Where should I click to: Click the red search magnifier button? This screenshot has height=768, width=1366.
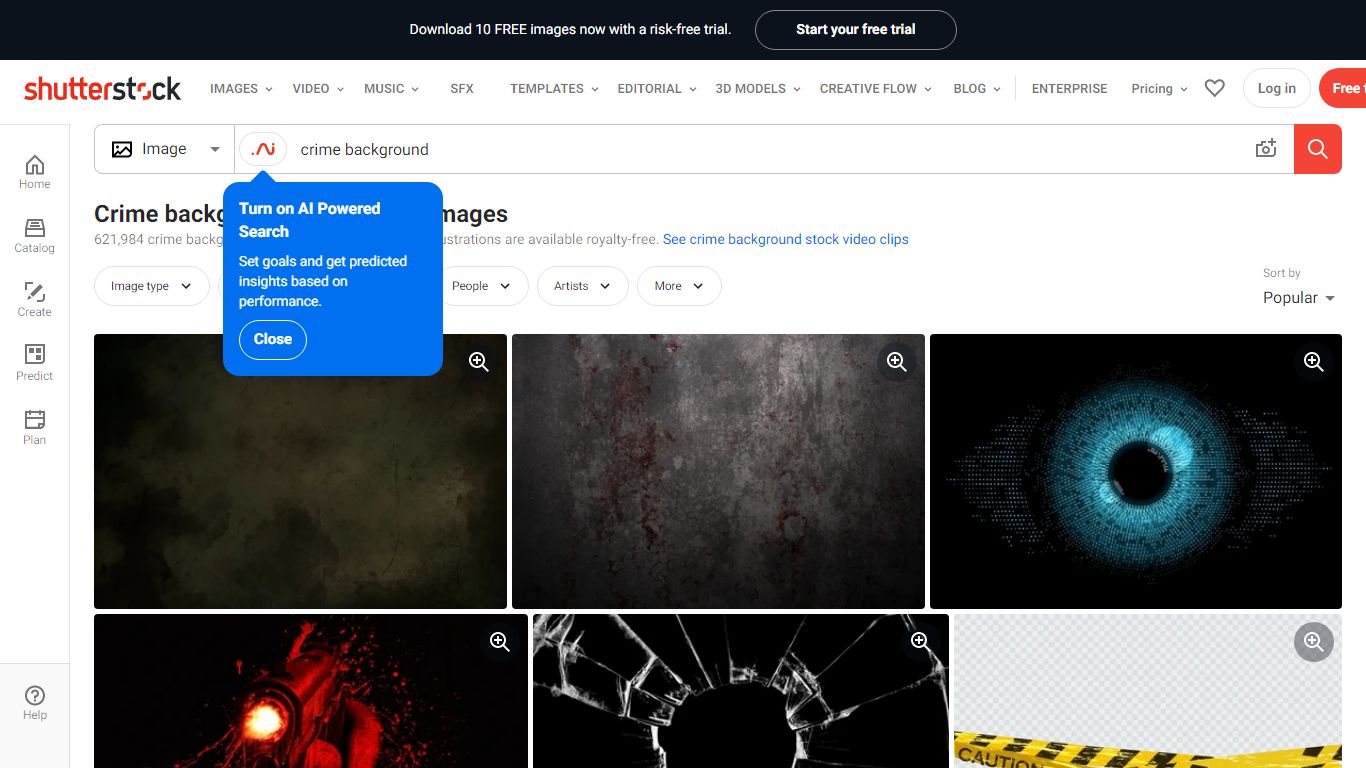1318,149
